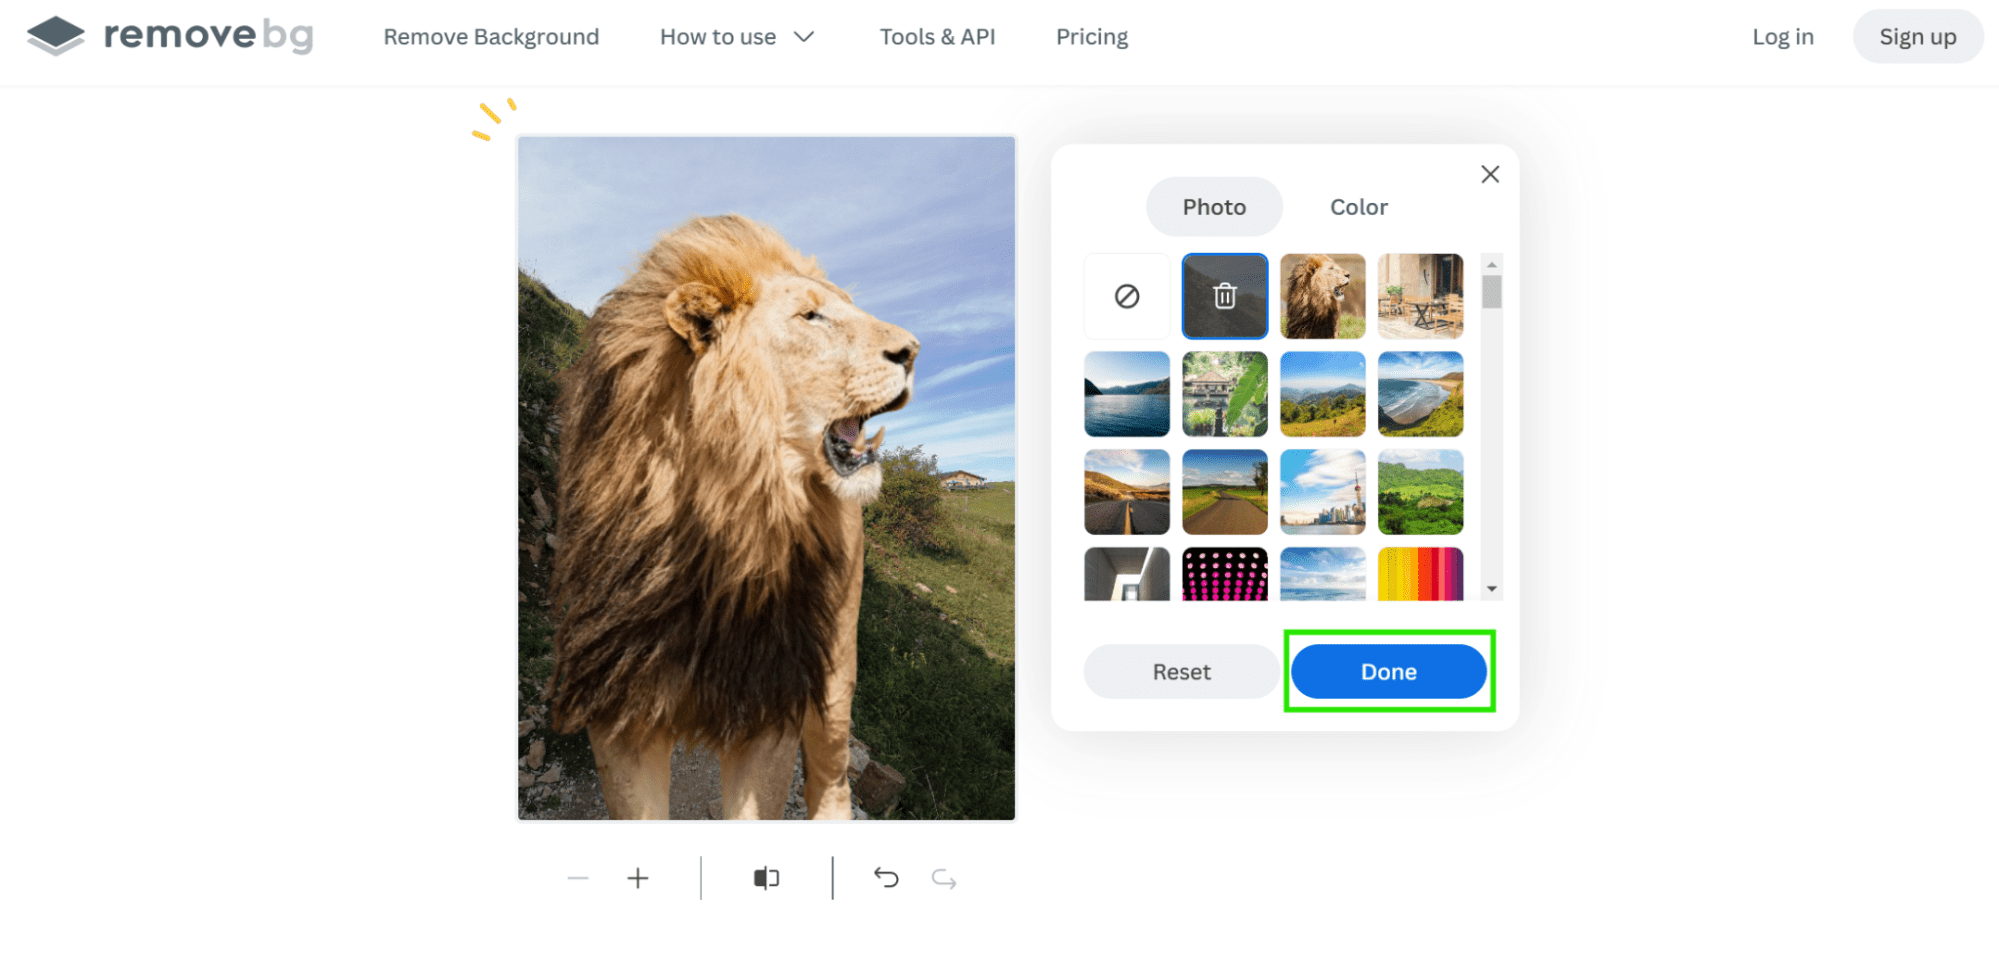Image resolution: width=1999 pixels, height=953 pixels.
Task: Select the sea and clouds thumbnail
Action: [x=1322, y=574]
